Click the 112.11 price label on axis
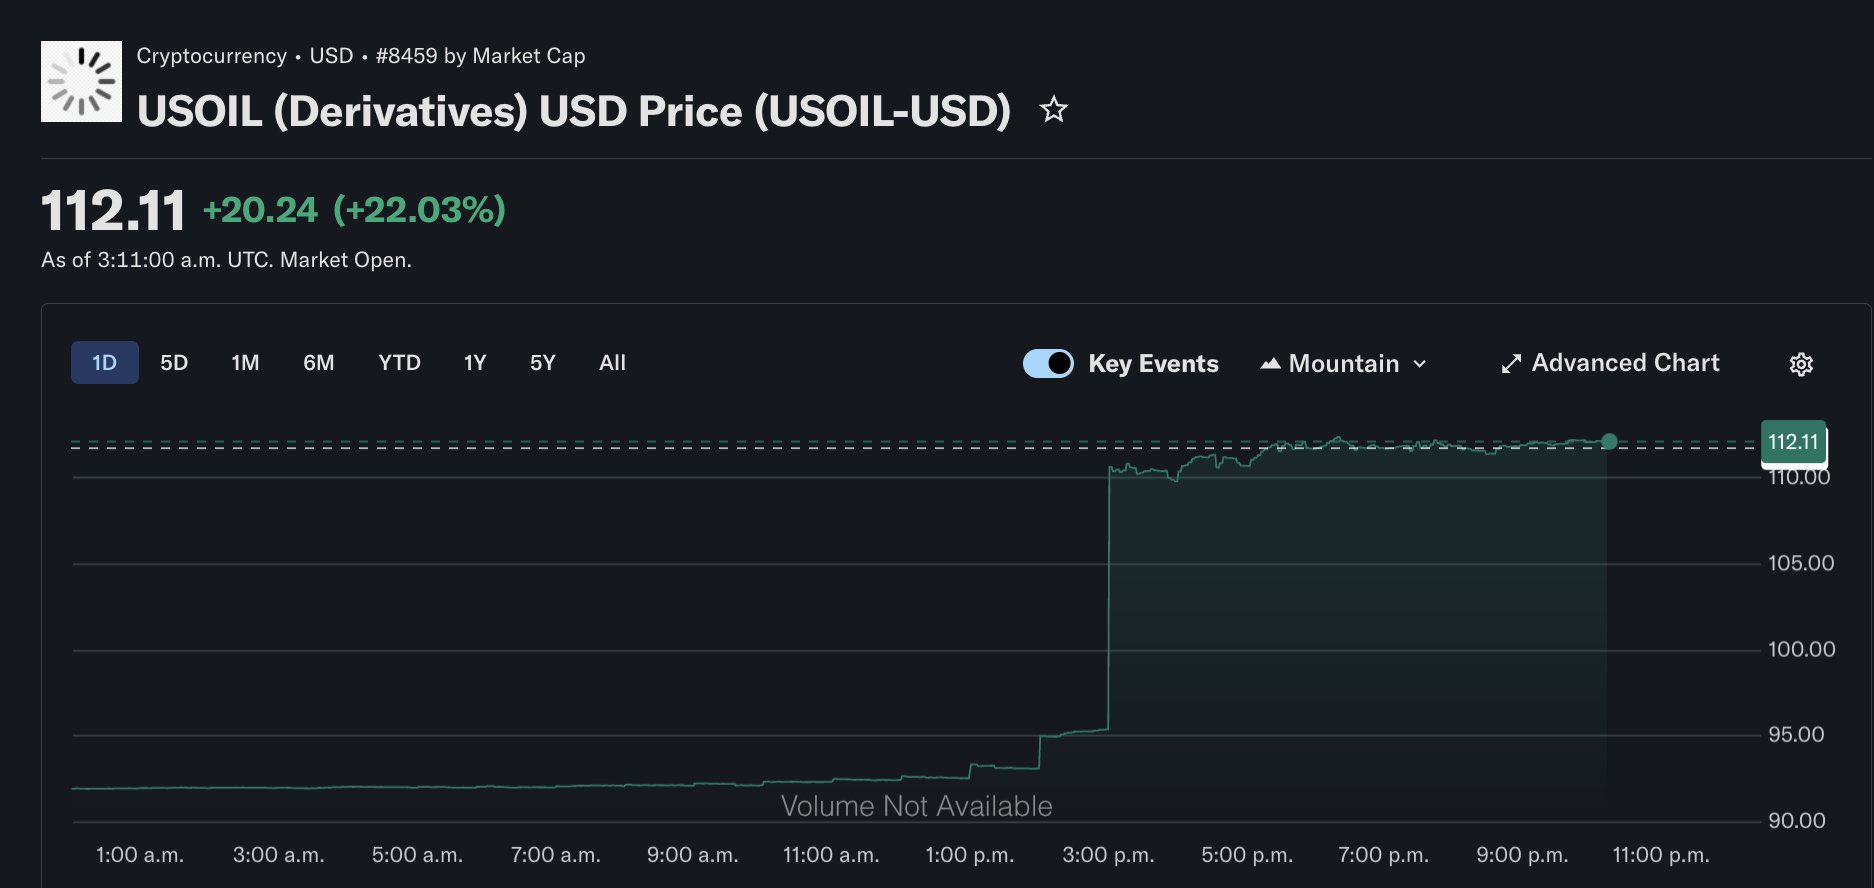The width and height of the screenshot is (1874, 888). [x=1793, y=442]
